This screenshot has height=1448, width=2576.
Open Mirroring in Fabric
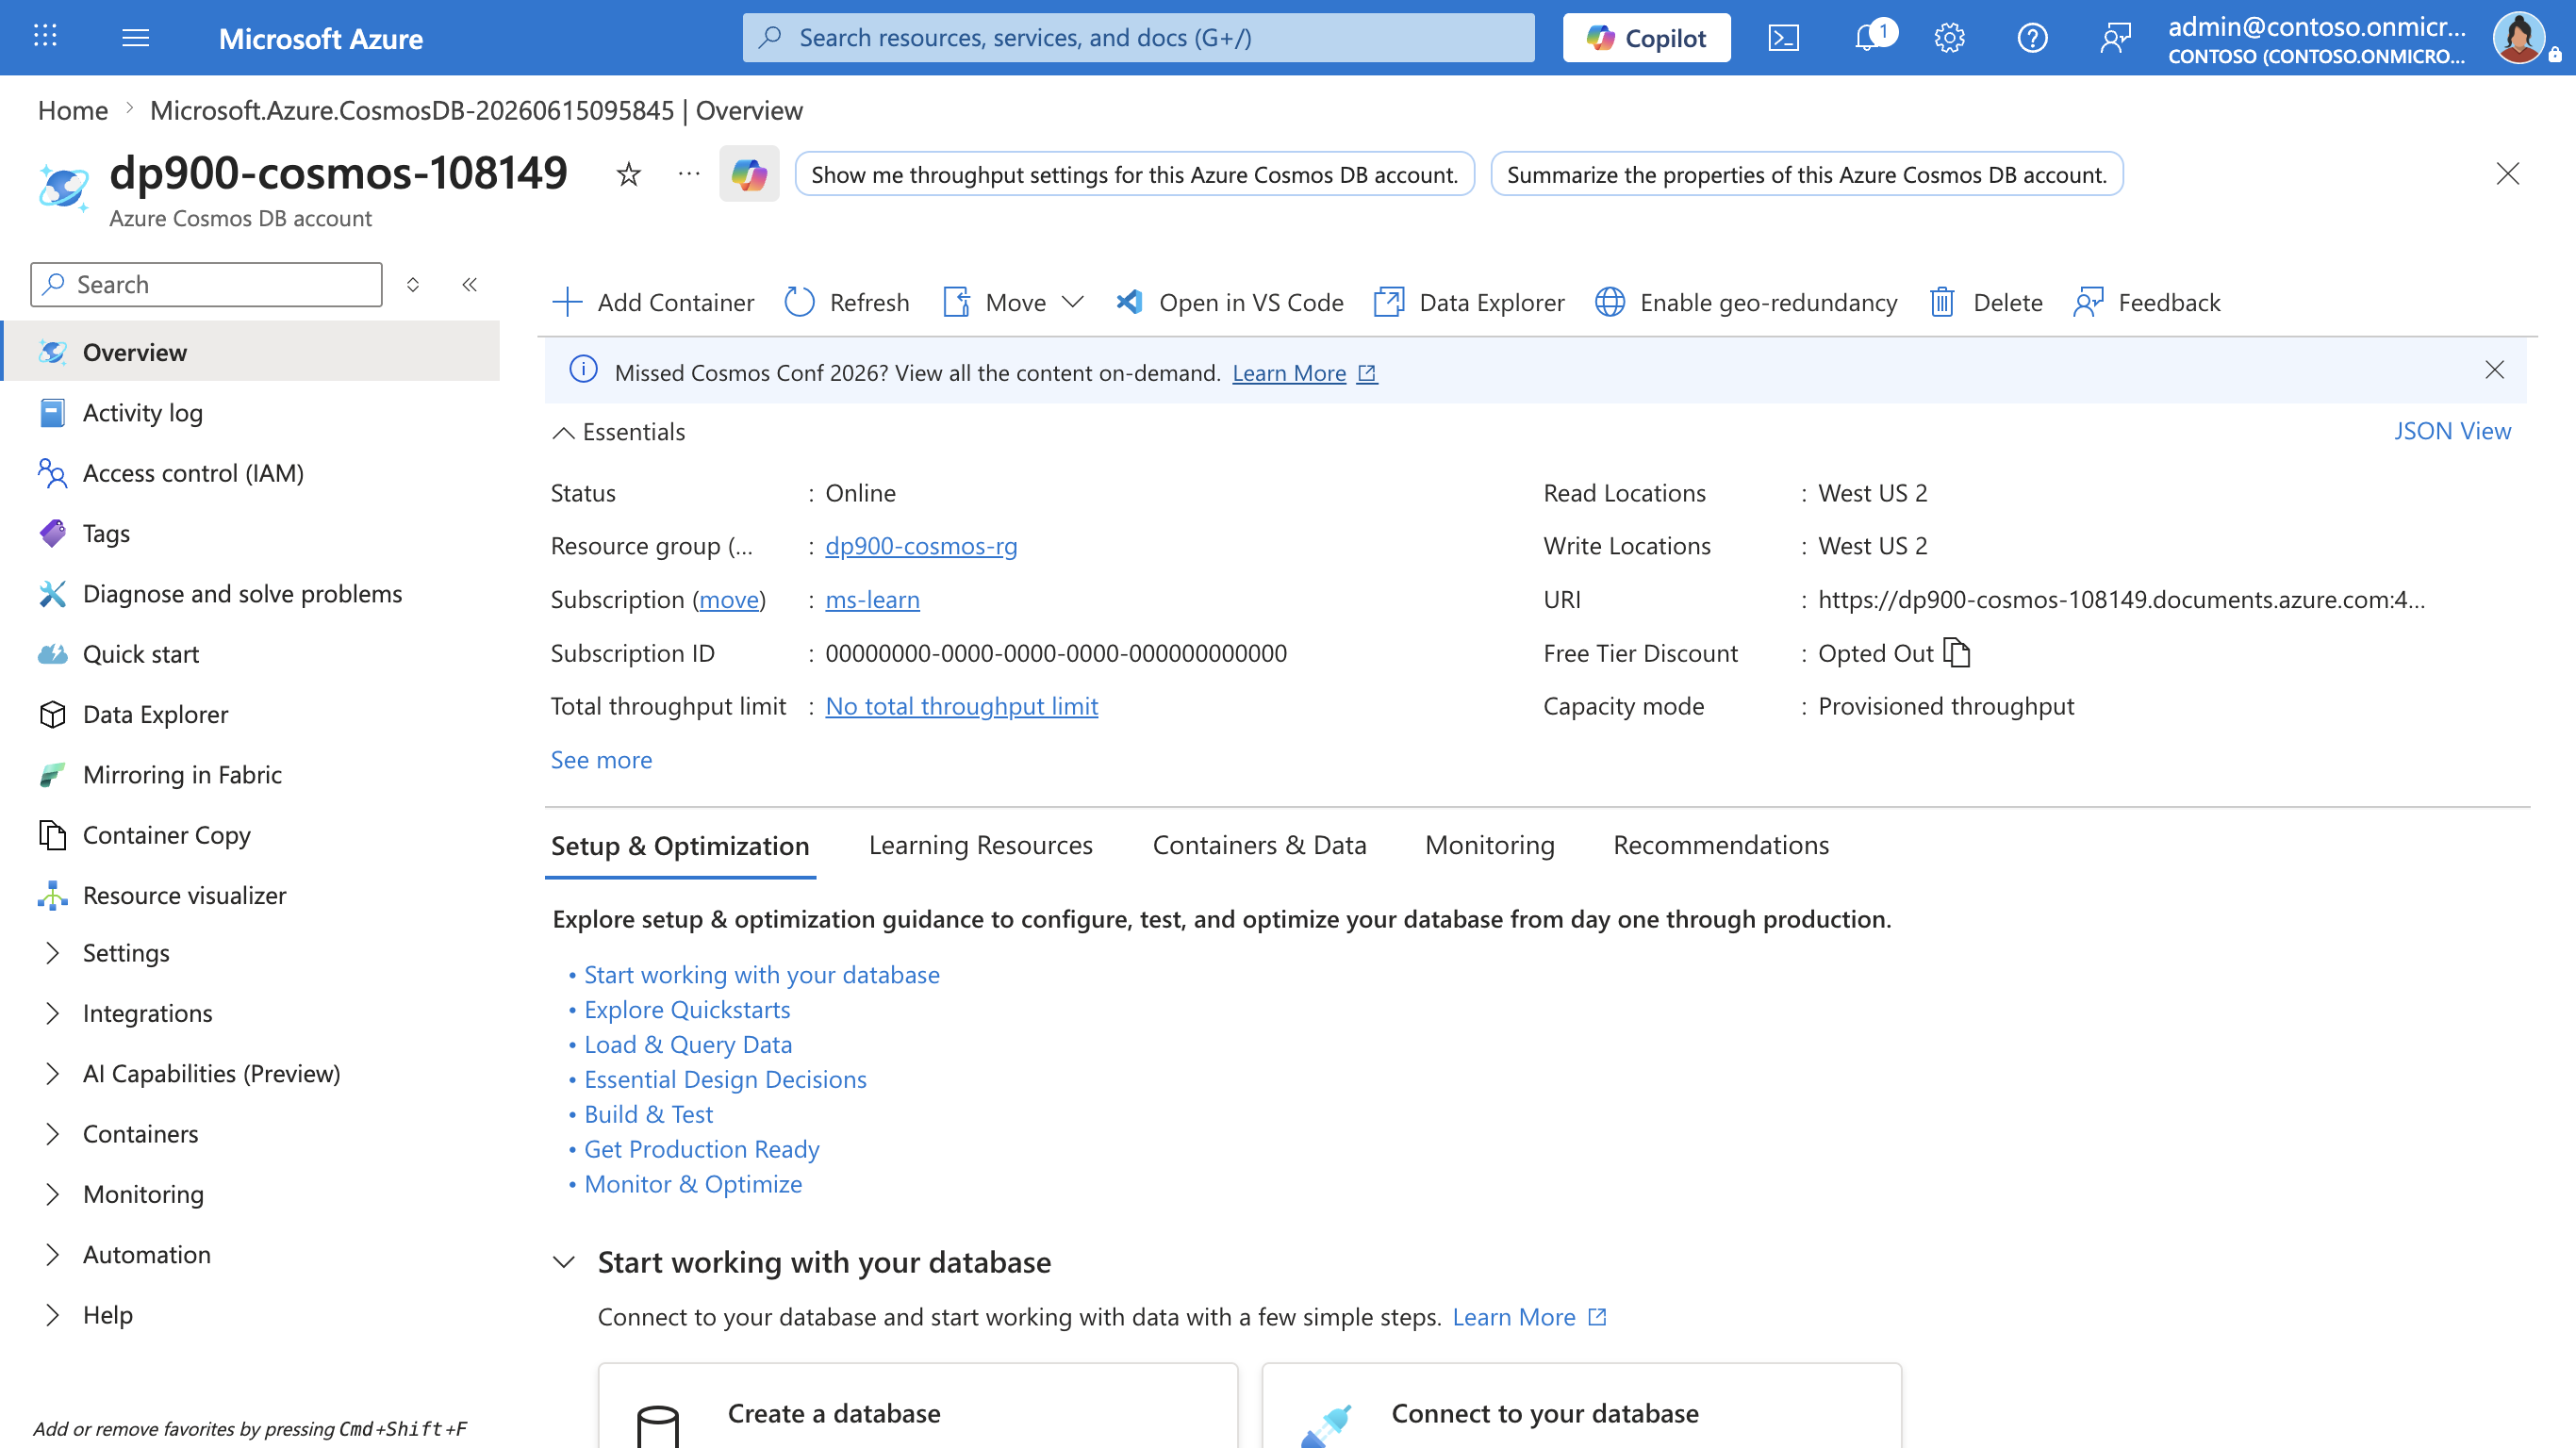250,775
